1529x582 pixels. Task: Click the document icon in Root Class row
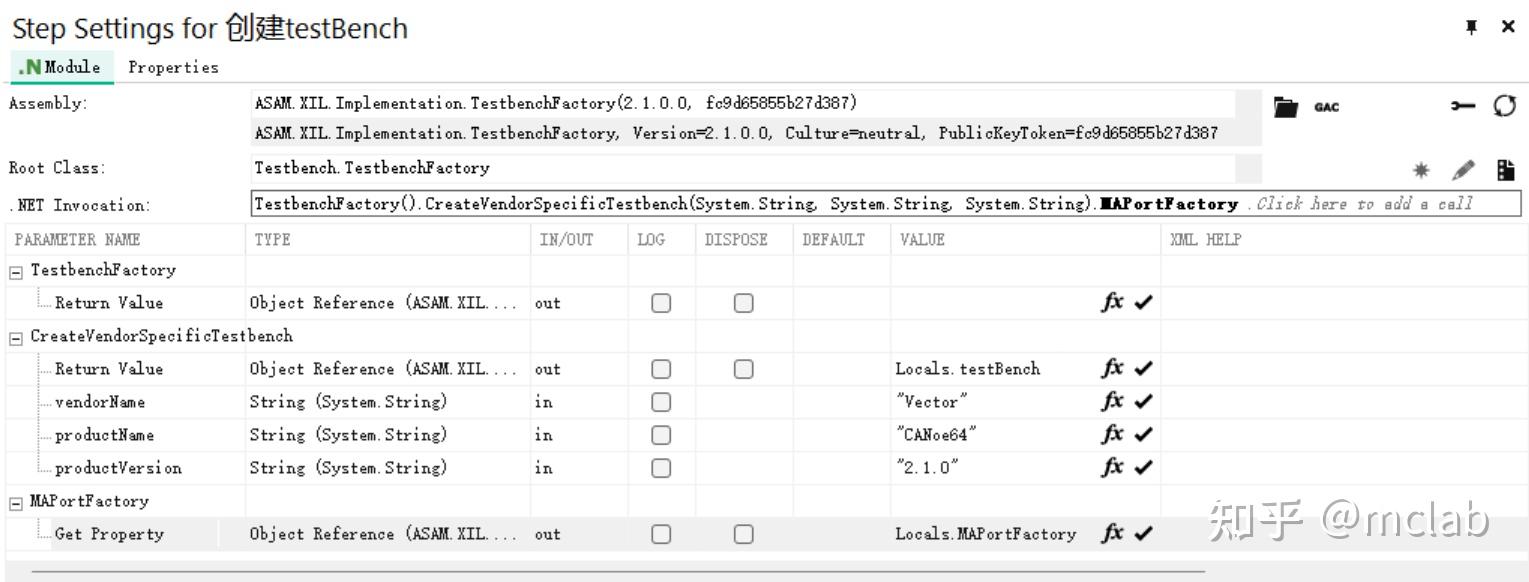point(1505,170)
